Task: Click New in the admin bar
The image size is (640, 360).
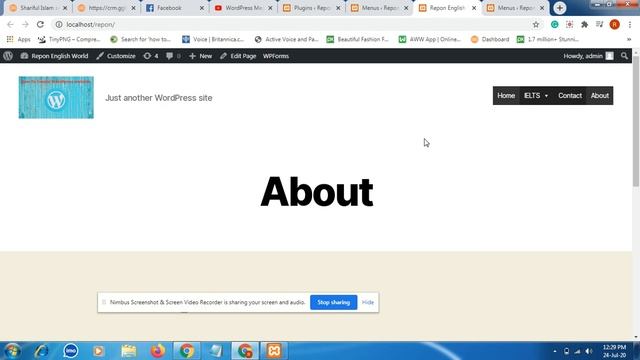Action: (200, 56)
